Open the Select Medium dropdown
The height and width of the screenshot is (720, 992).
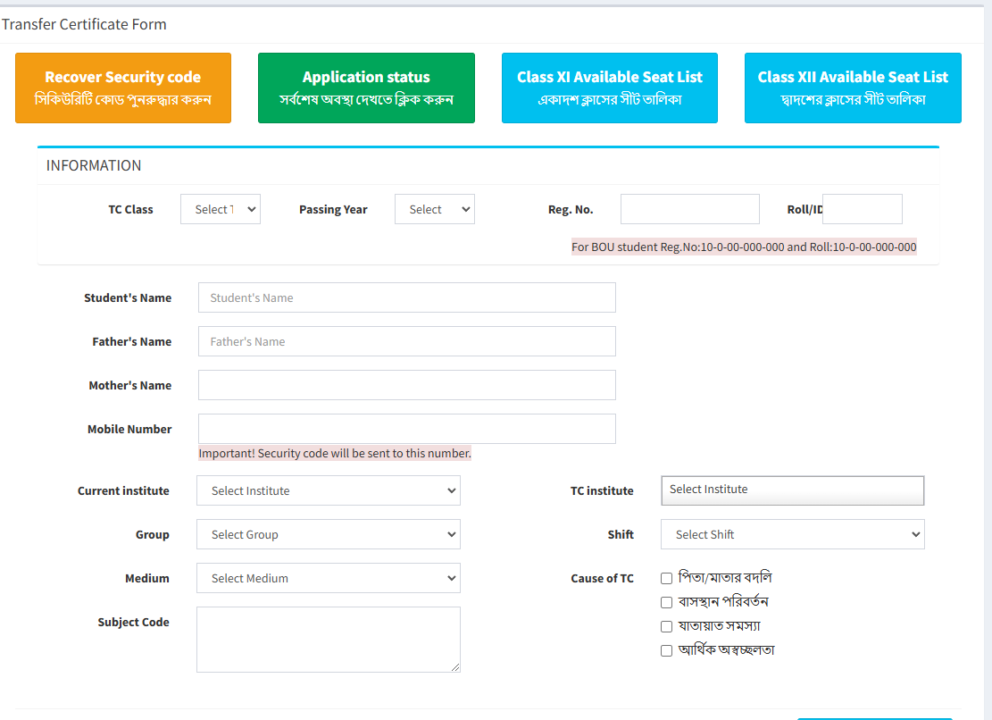pyautogui.click(x=328, y=578)
